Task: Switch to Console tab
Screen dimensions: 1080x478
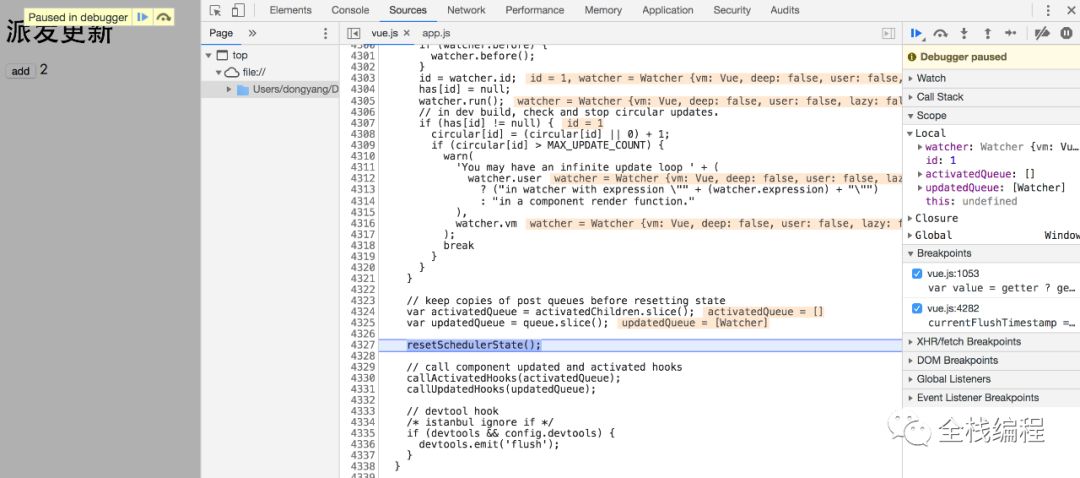Action: pyautogui.click(x=350, y=10)
